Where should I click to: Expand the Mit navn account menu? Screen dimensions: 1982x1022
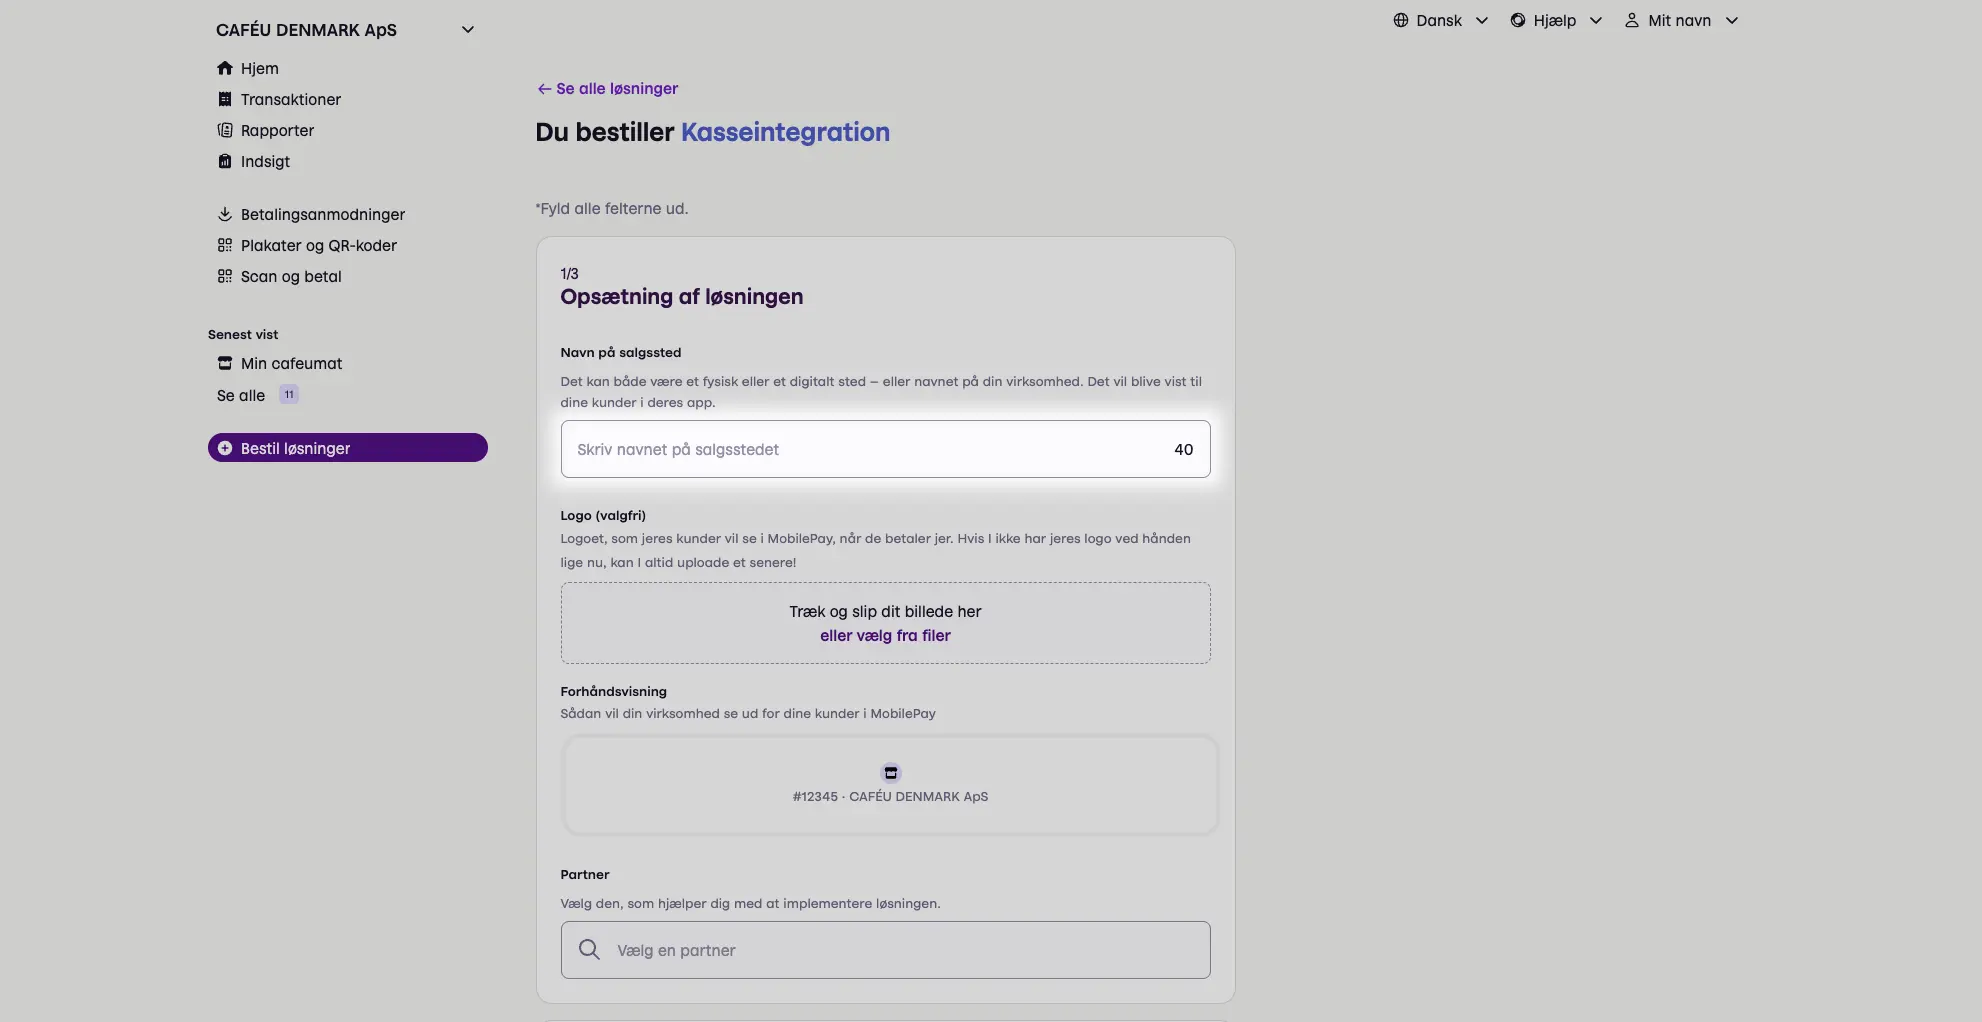[x=1681, y=20]
